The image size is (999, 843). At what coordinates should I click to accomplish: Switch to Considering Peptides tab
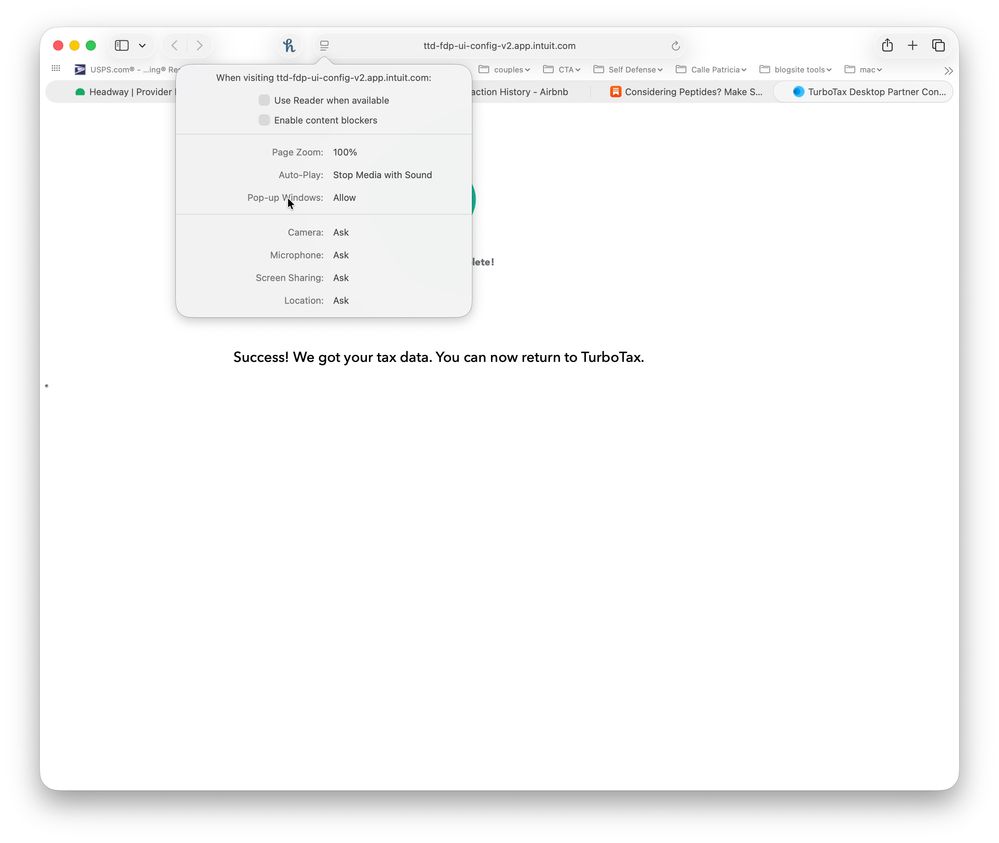click(690, 92)
